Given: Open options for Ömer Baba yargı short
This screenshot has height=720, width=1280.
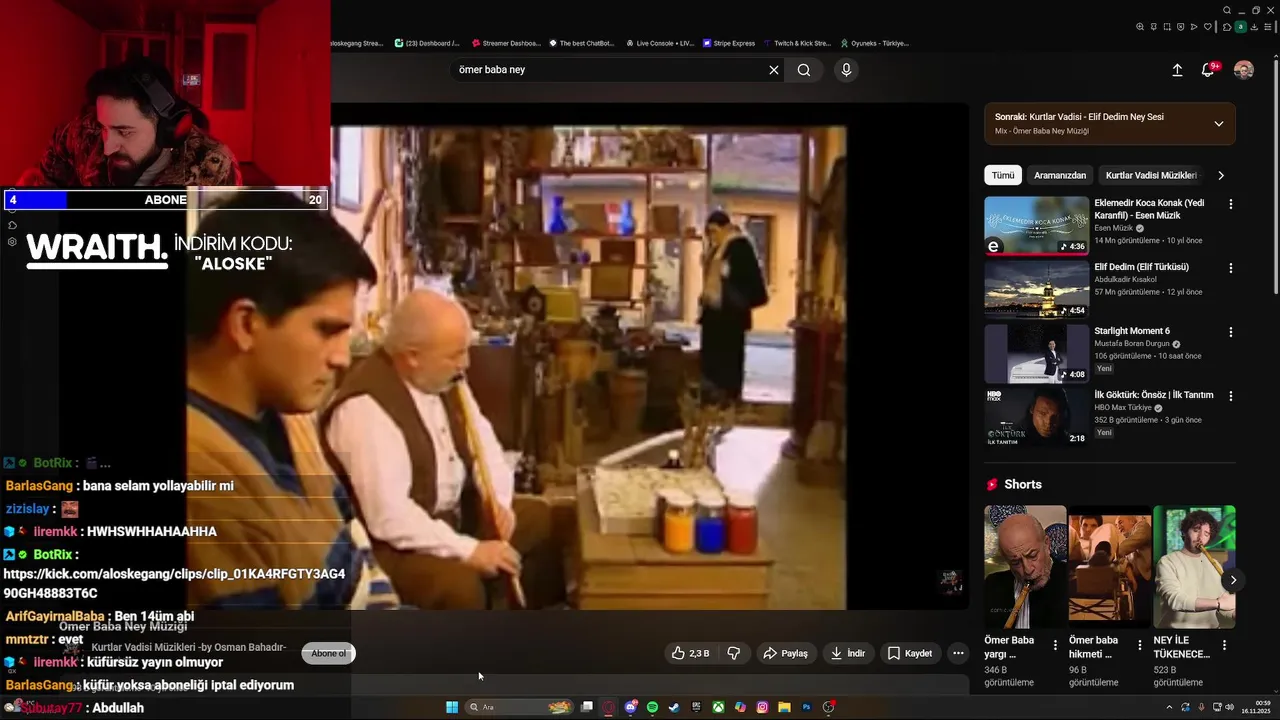Looking at the screenshot, I should click(1055, 646).
